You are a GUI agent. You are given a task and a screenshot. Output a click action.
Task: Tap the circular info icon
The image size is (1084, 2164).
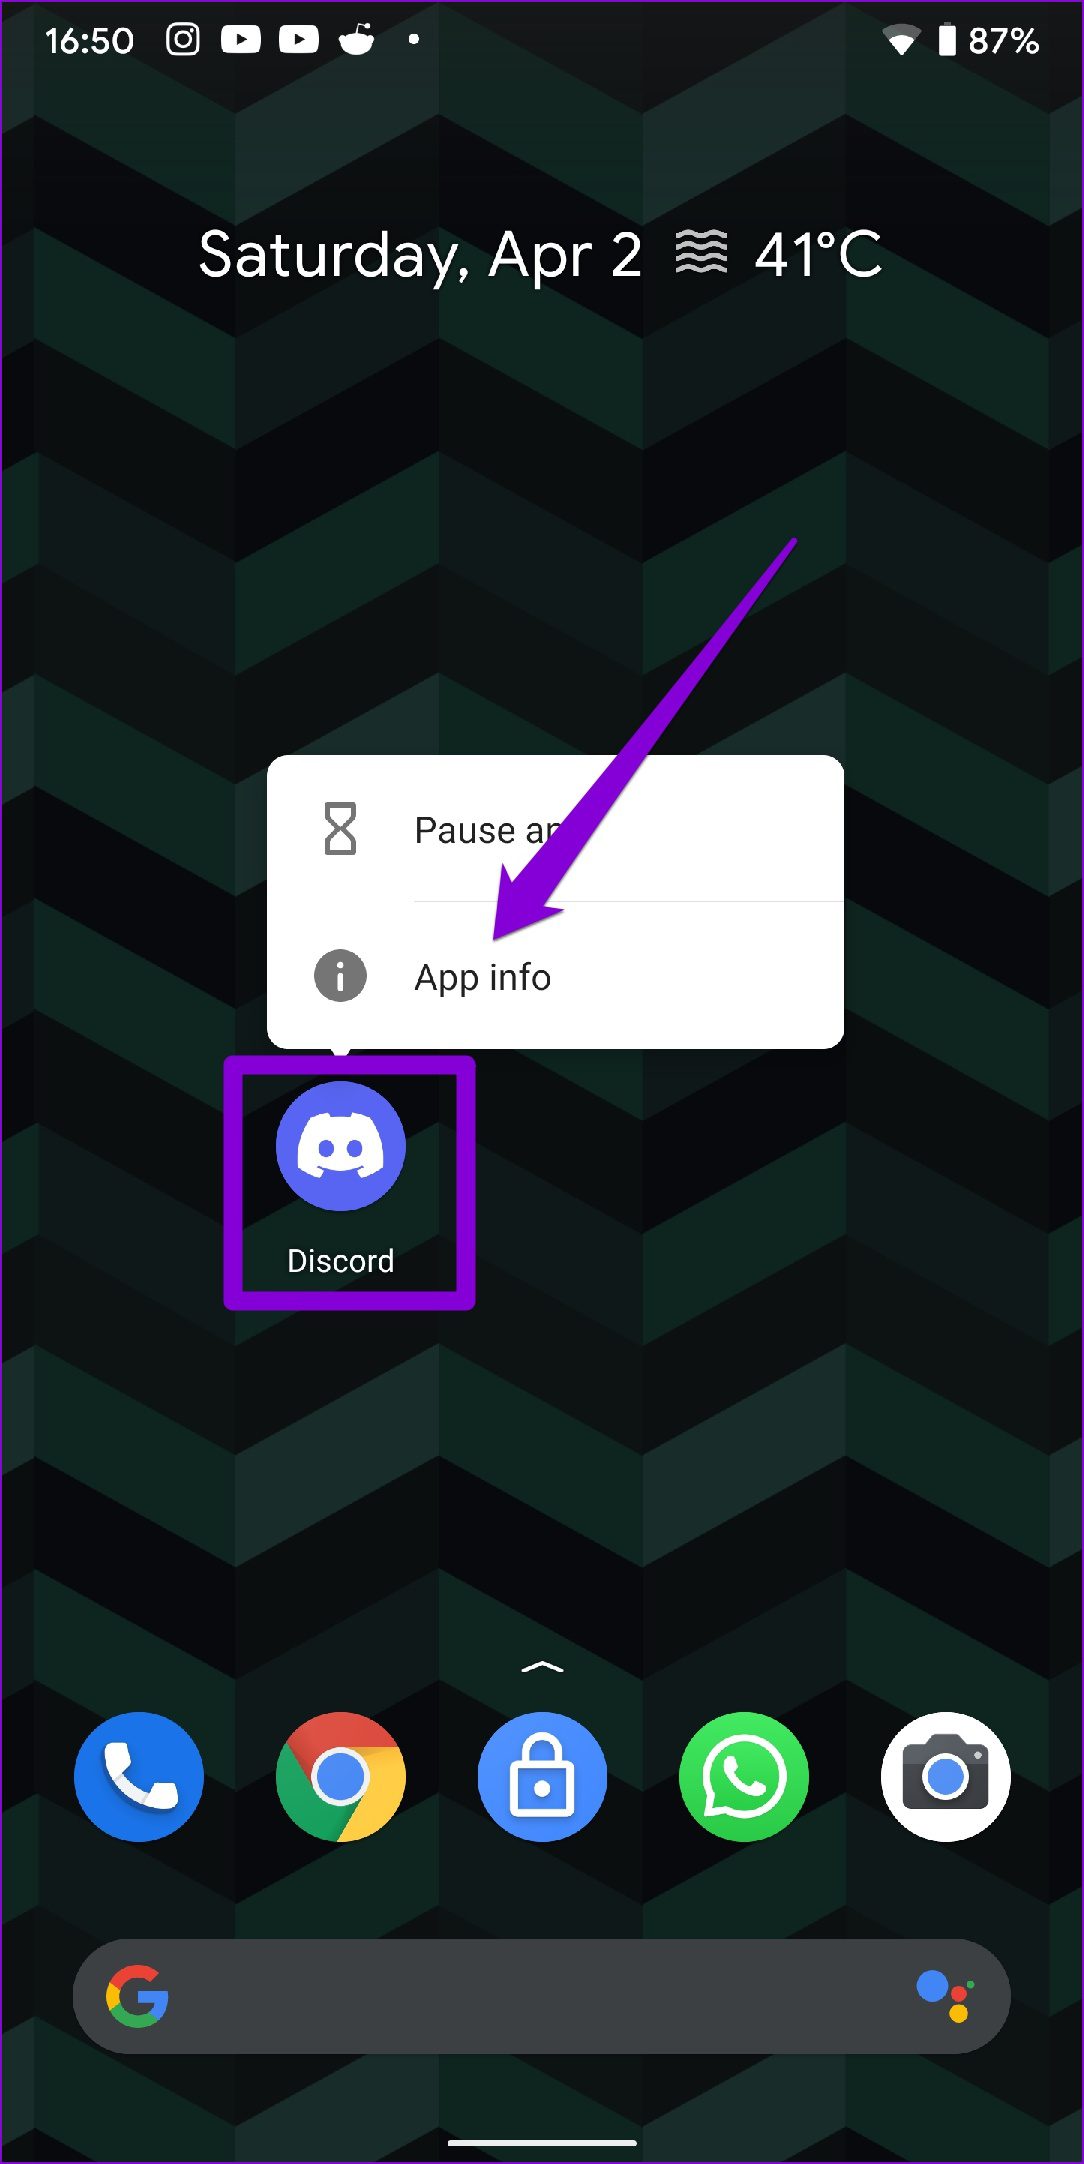[340, 975]
